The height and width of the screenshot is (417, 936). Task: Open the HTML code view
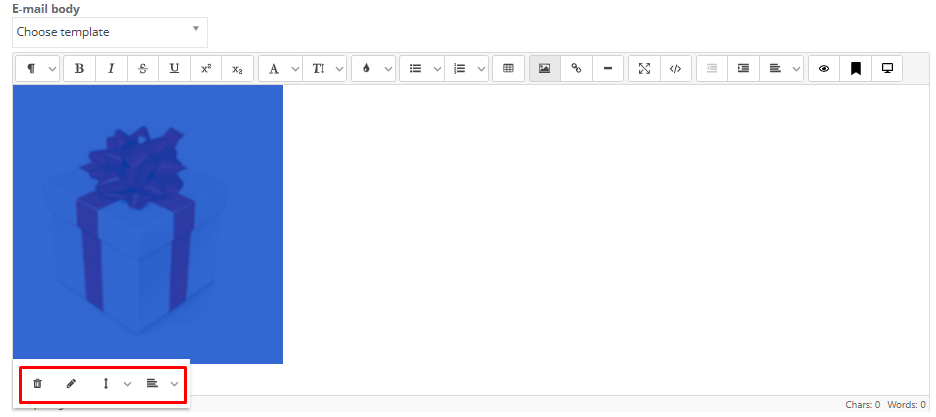point(676,69)
